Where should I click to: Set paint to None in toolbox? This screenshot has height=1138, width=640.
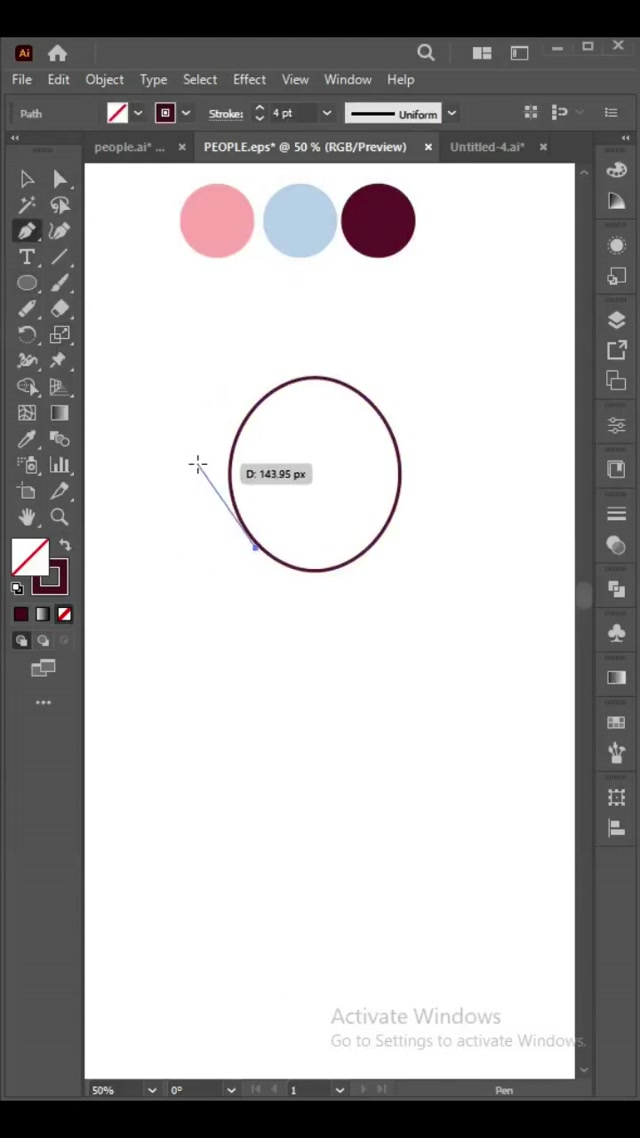tap(64, 614)
